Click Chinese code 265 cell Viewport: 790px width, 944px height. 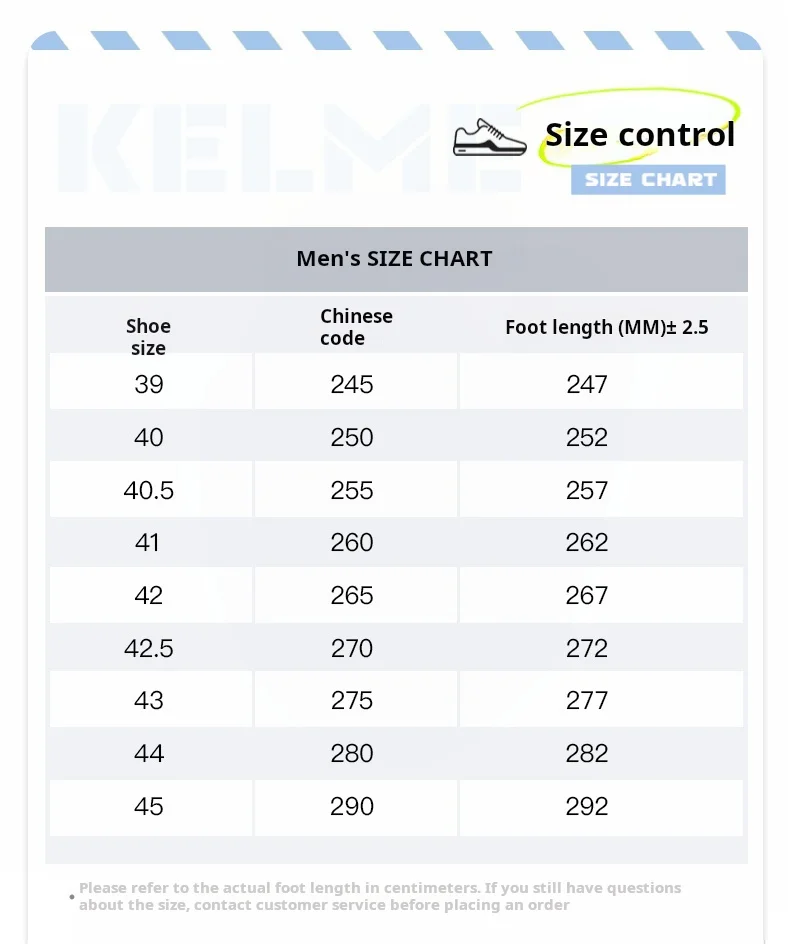(352, 595)
